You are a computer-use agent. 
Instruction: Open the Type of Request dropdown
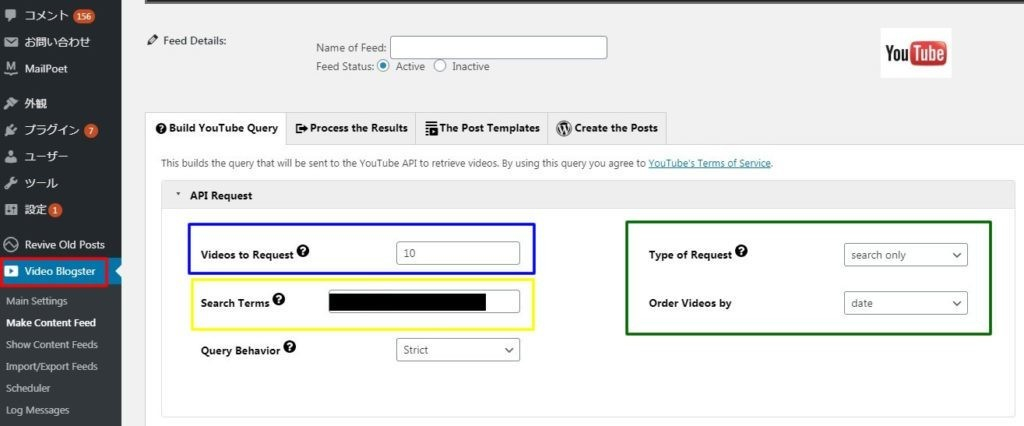coord(905,255)
